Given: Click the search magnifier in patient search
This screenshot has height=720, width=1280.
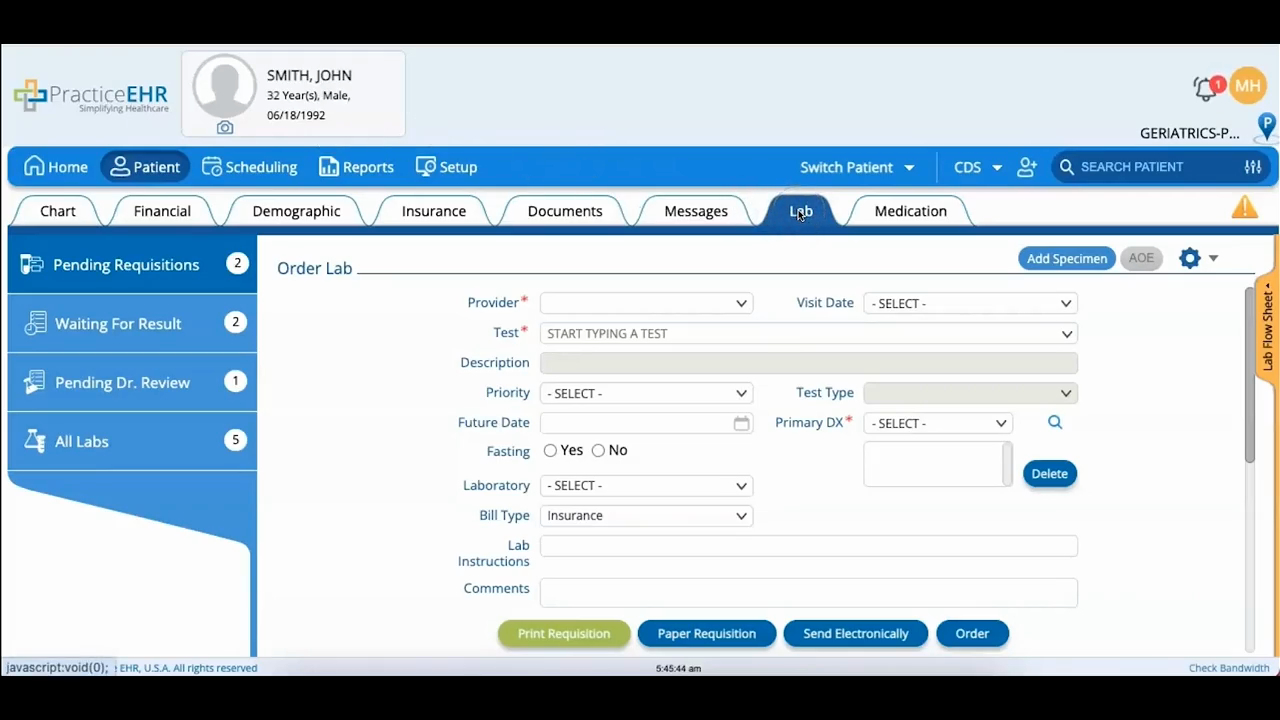Looking at the screenshot, I should click(1067, 167).
